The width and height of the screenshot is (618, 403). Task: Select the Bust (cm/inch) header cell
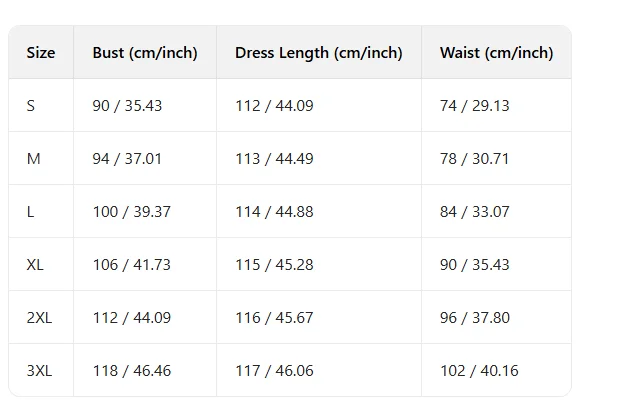145,53
